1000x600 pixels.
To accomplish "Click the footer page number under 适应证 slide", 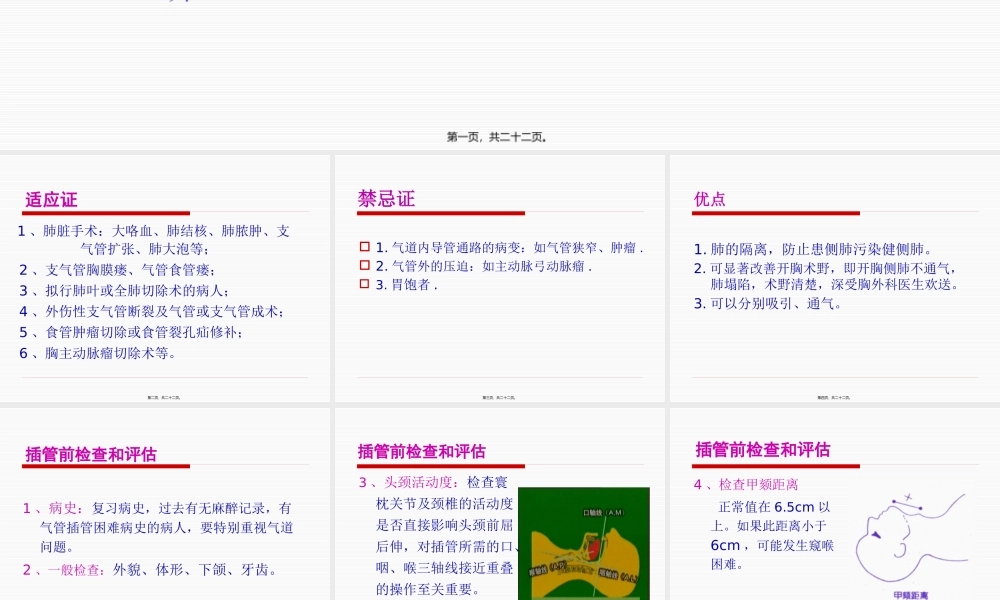I will 165,396.
